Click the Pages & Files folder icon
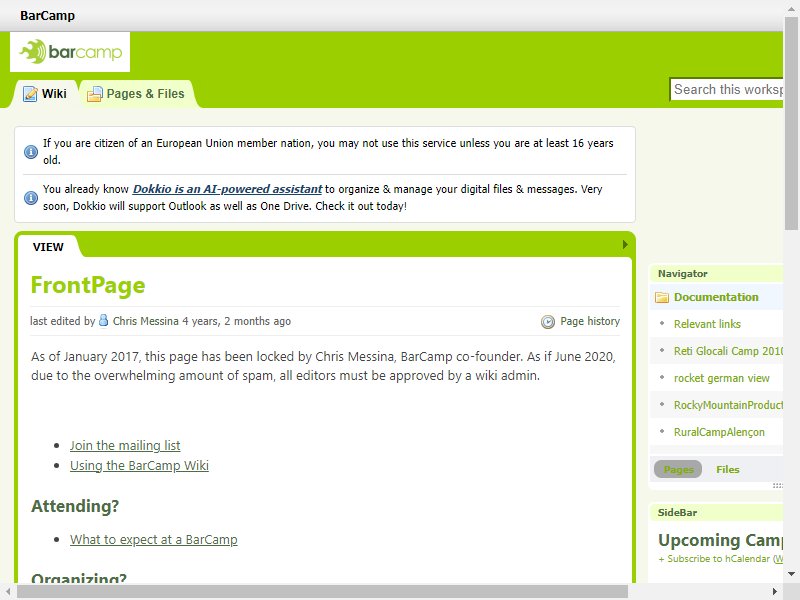 click(x=94, y=94)
